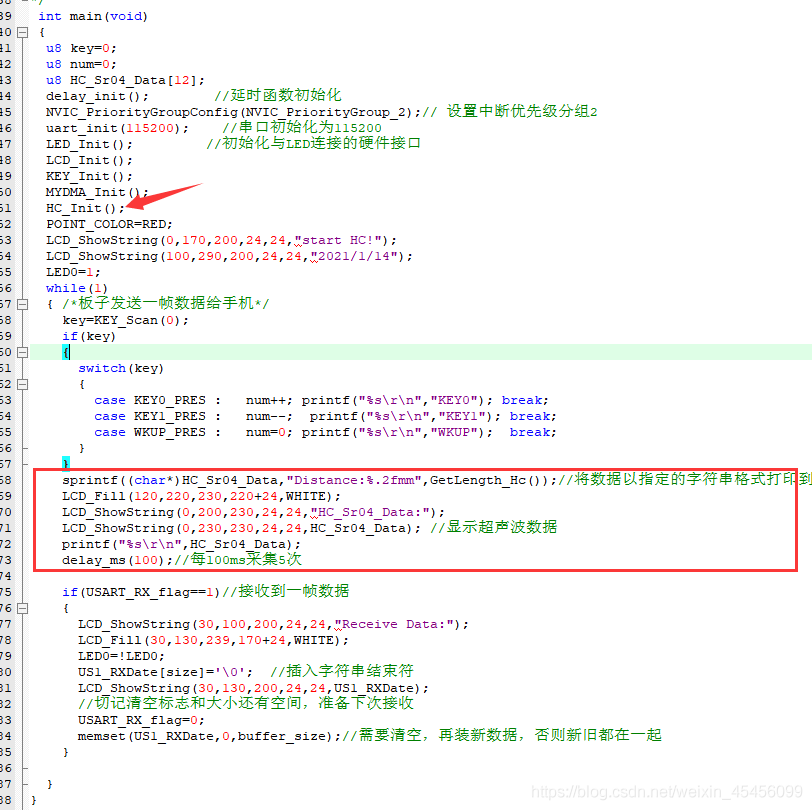Click the 'LCD_ShowString(0,230,...,HC_Sr04_Data);' line
Screen dimensions: 812x810
pos(241,529)
